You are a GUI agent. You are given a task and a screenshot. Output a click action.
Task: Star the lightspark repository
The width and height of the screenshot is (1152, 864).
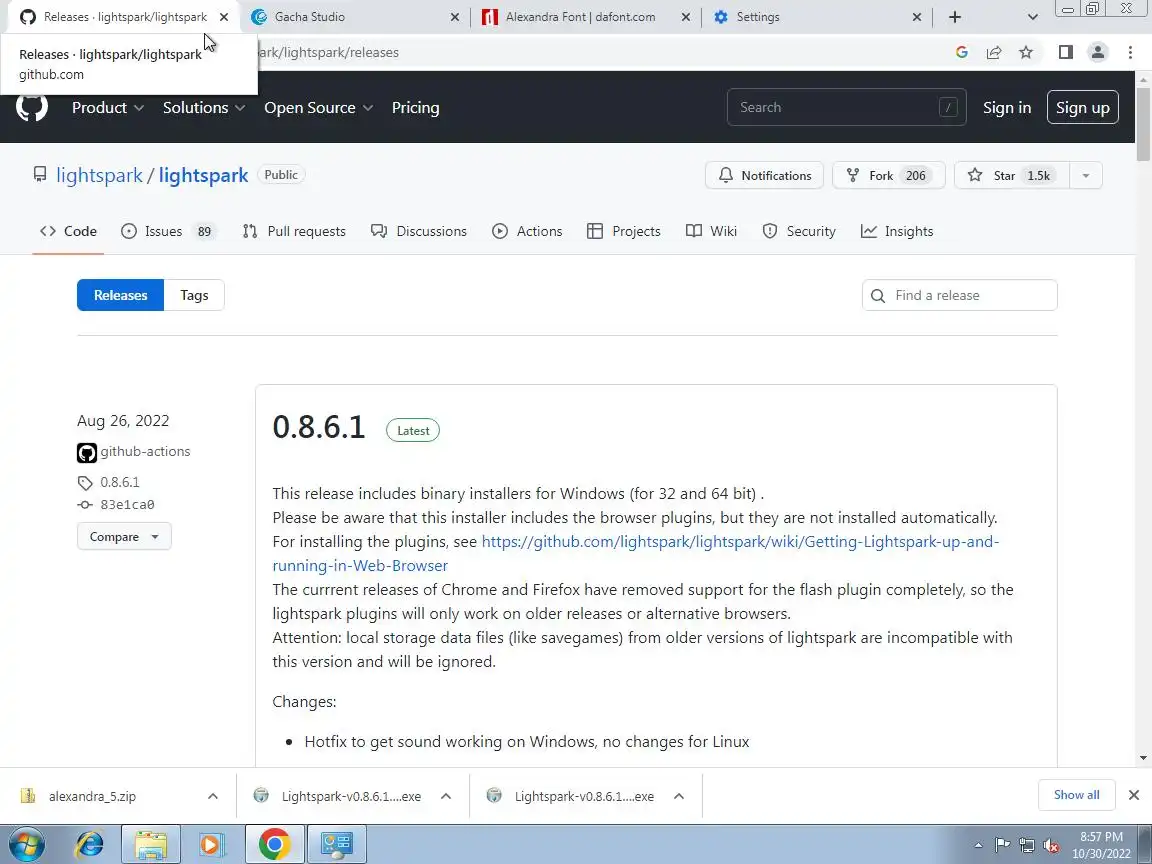pyautogui.click(x=1011, y=175)
